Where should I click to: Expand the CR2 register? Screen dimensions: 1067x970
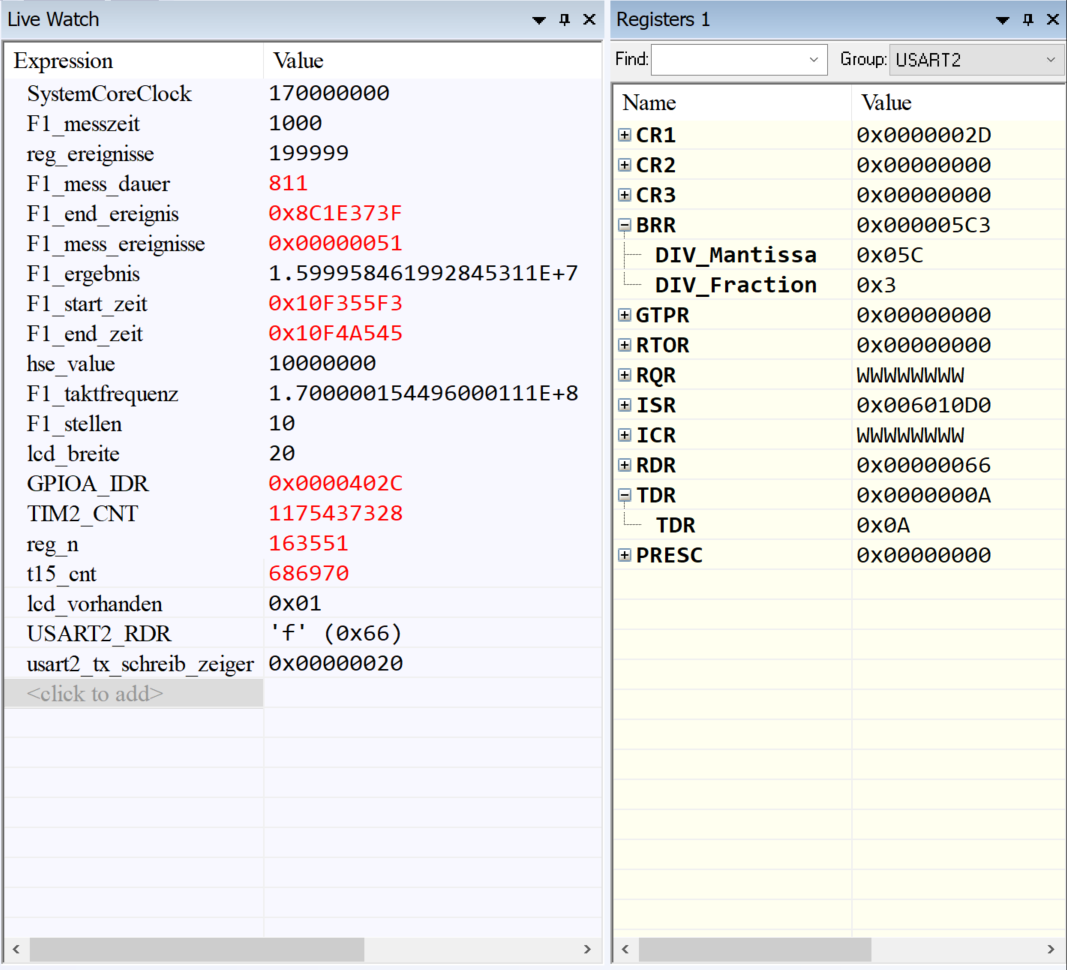pyautogui.click(x=625, y=165)
